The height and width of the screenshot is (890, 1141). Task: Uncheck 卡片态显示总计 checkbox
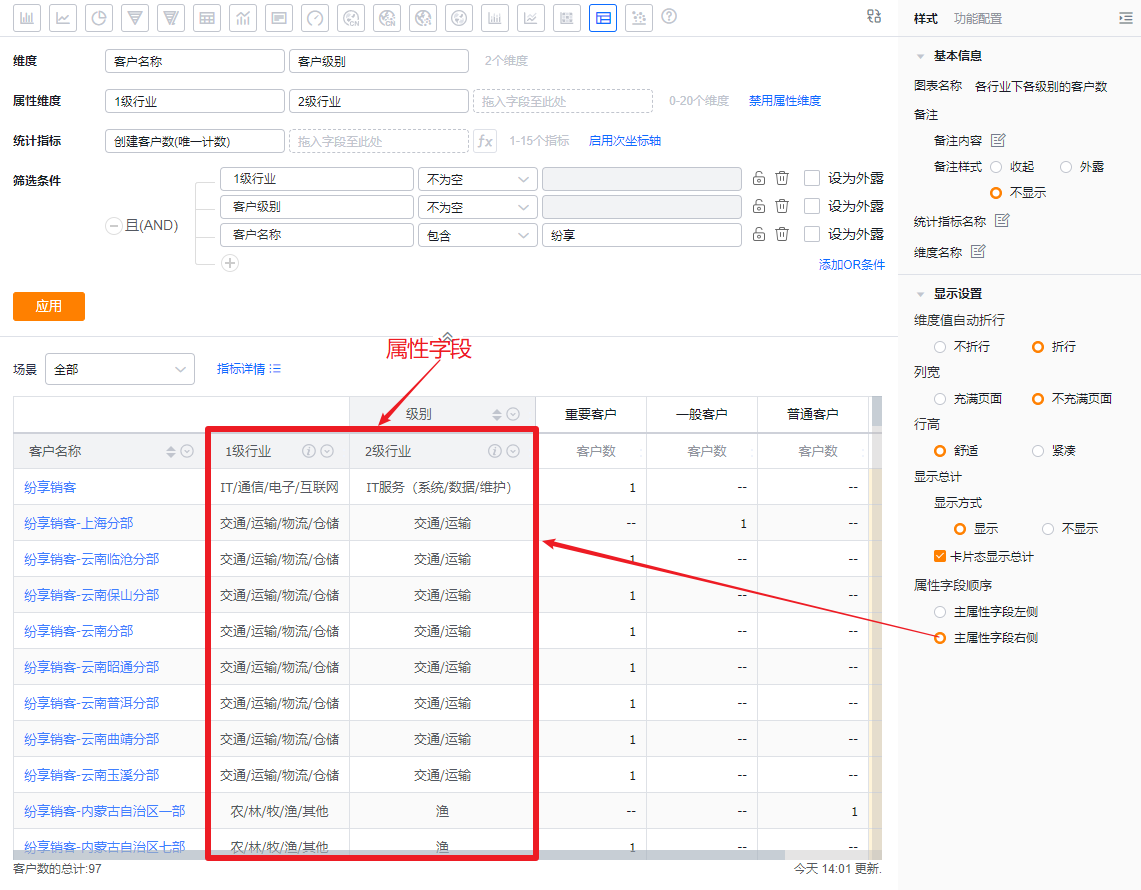939,556
